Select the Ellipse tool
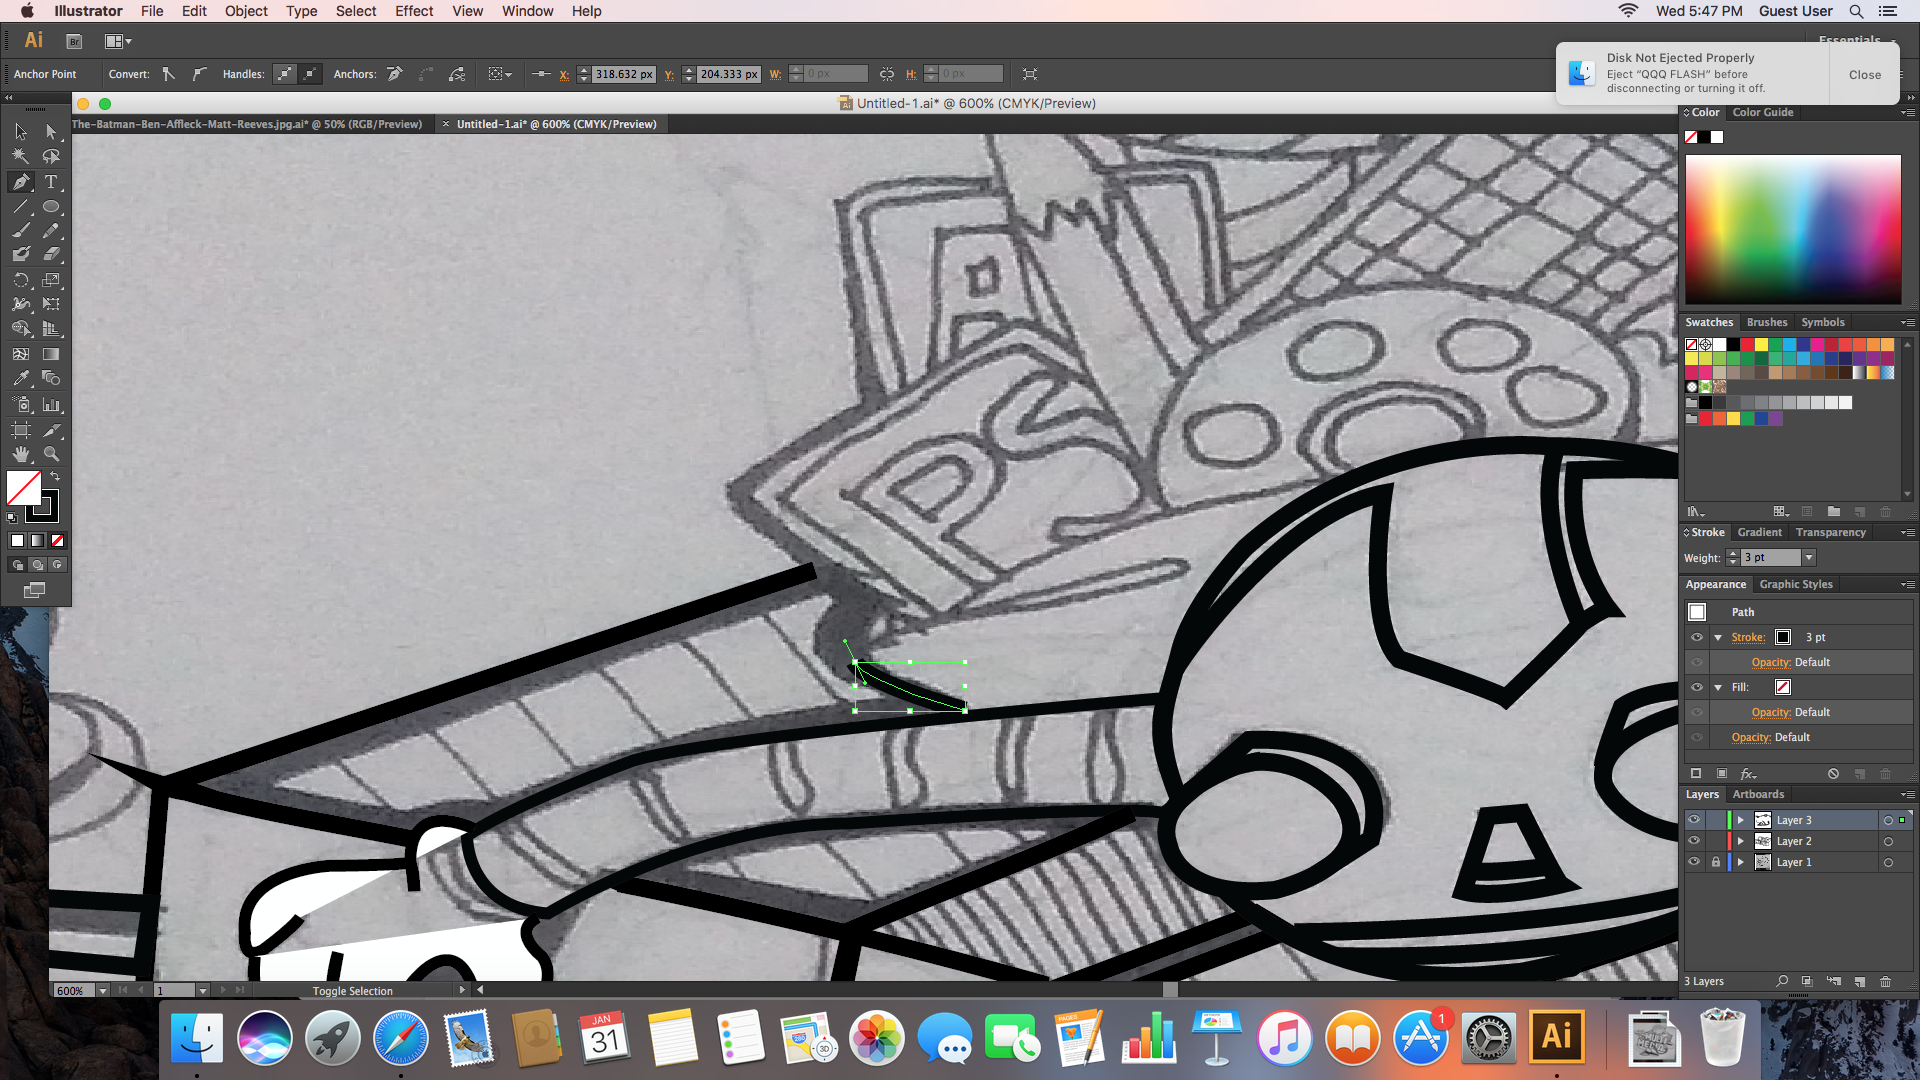The image size is (1920, 1080). 51,207
